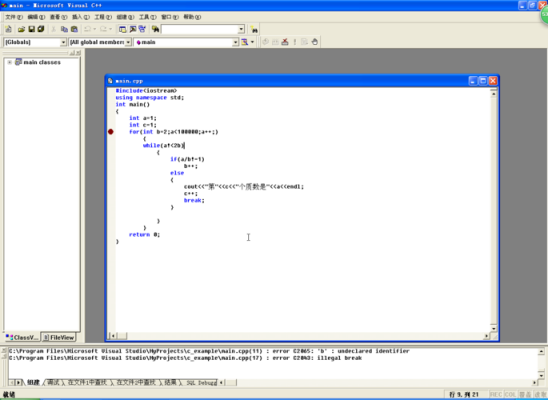Viewport: 548px width, 400px height.
Task: Toggle the Output window toolbar button
Action: pos(132,29)
